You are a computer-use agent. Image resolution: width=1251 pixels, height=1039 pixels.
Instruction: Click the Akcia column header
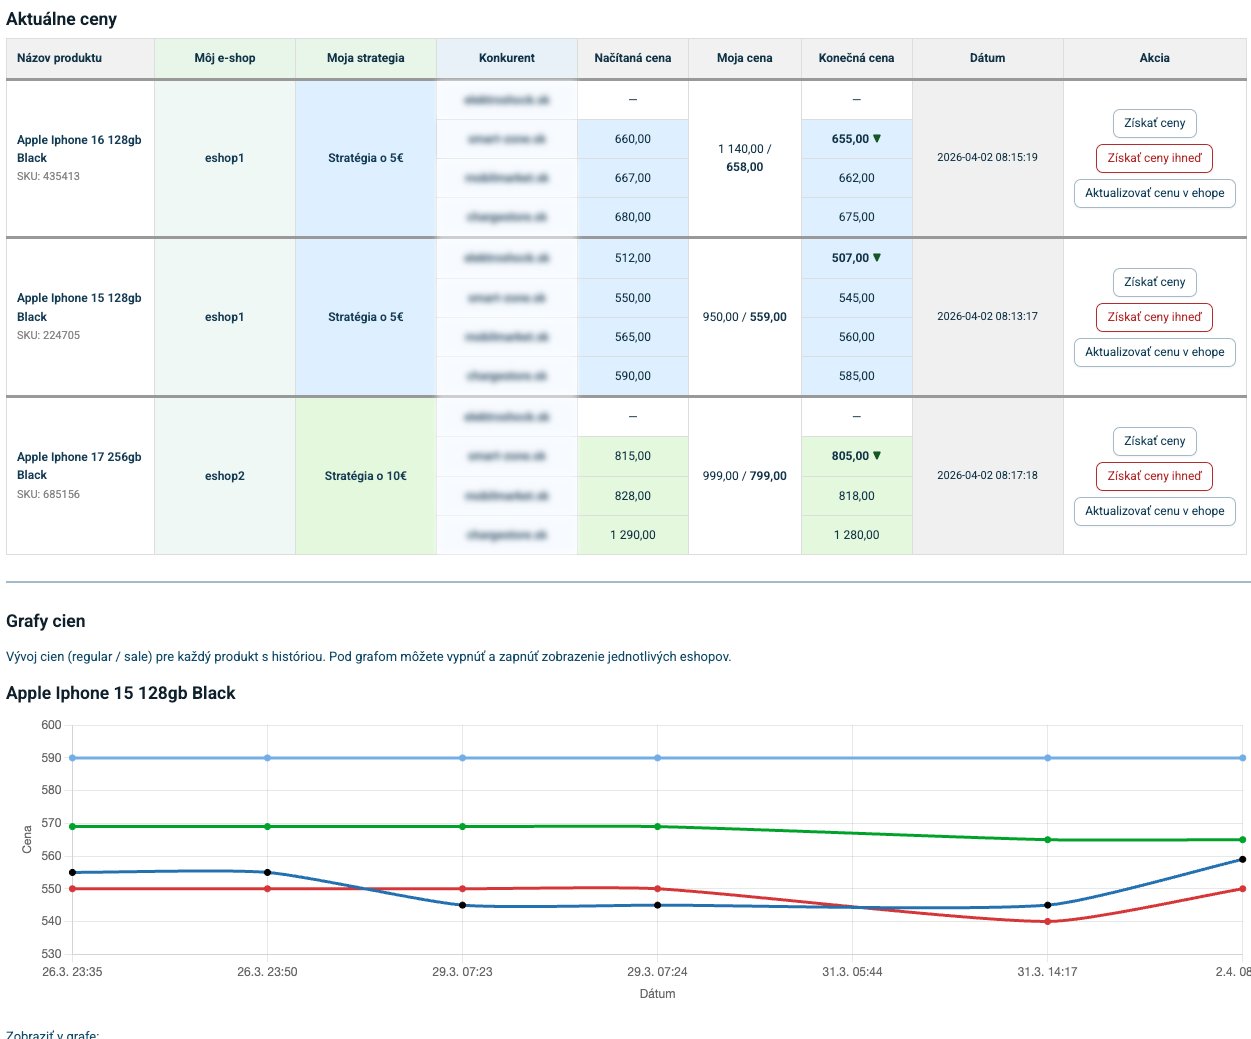tap(1155, 58)
